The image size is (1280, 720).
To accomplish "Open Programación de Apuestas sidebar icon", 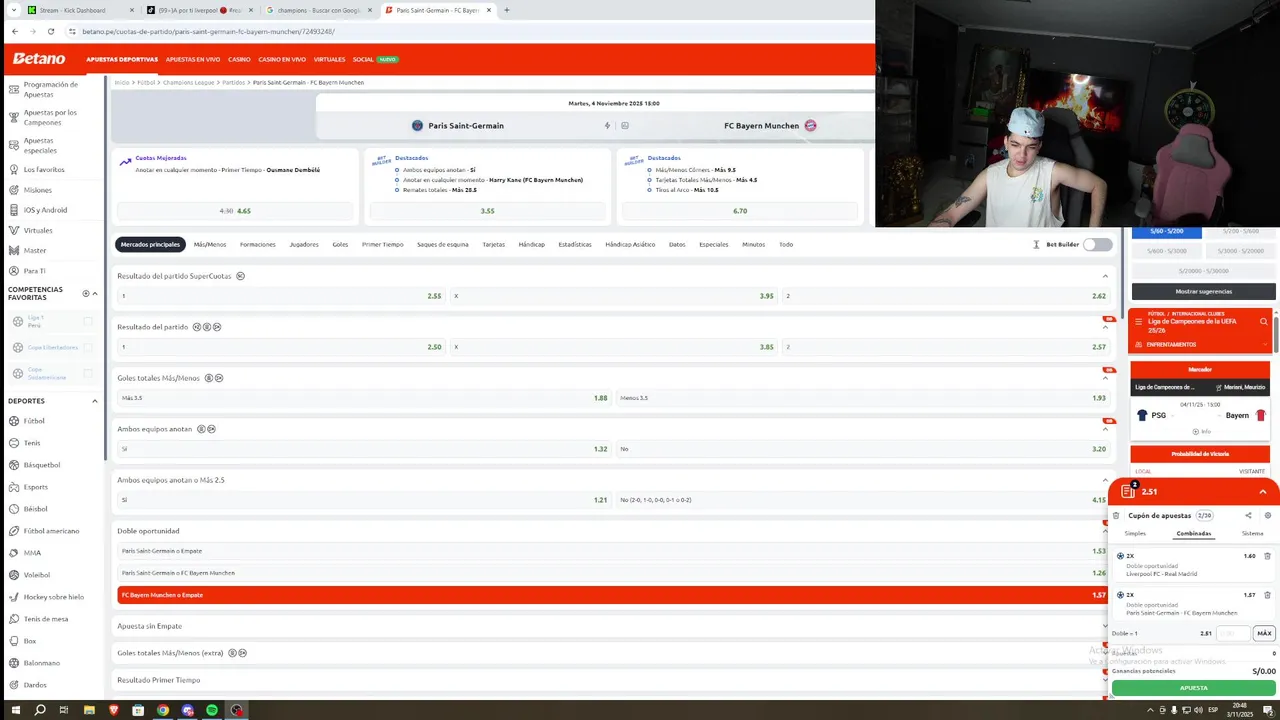I will pos(14,89).
